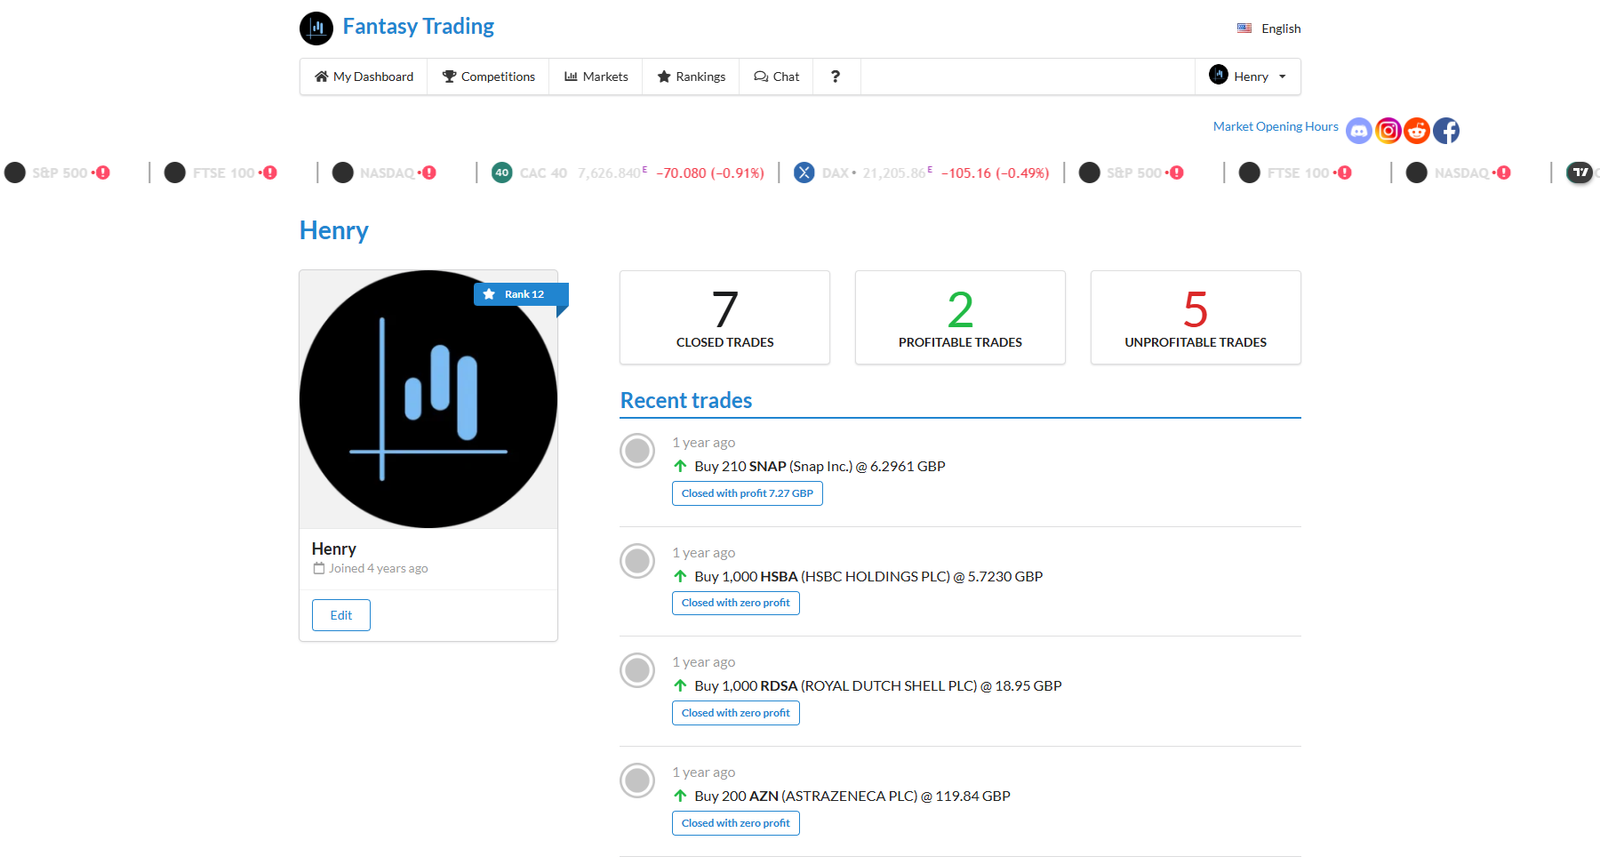Expand the Henry user dropdown
Screen dimensions: 1600x857
tap(1248, 77)
